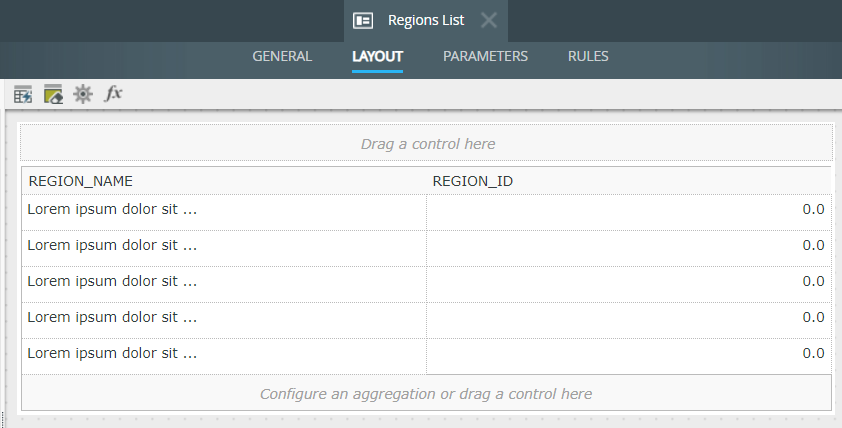842x428 pixels.
Task: Click the 'Configure an aggregation' footer area
Action: (426, 393)
